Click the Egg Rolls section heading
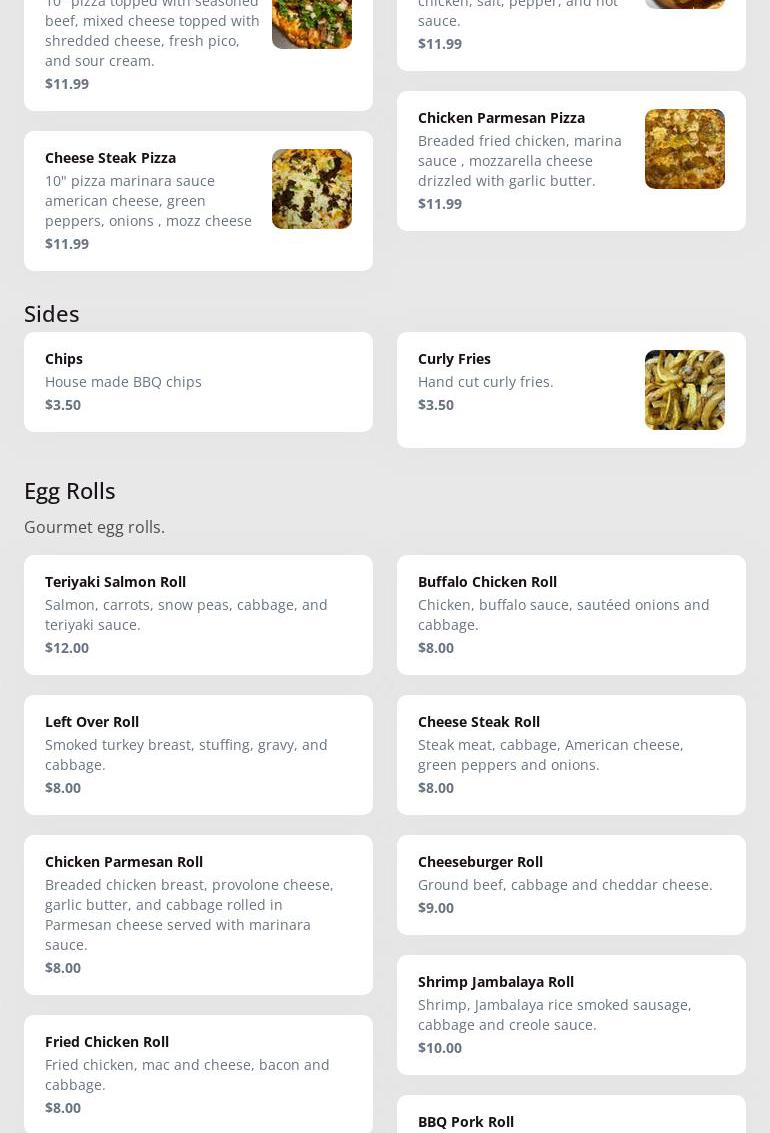 pos(70,490)
